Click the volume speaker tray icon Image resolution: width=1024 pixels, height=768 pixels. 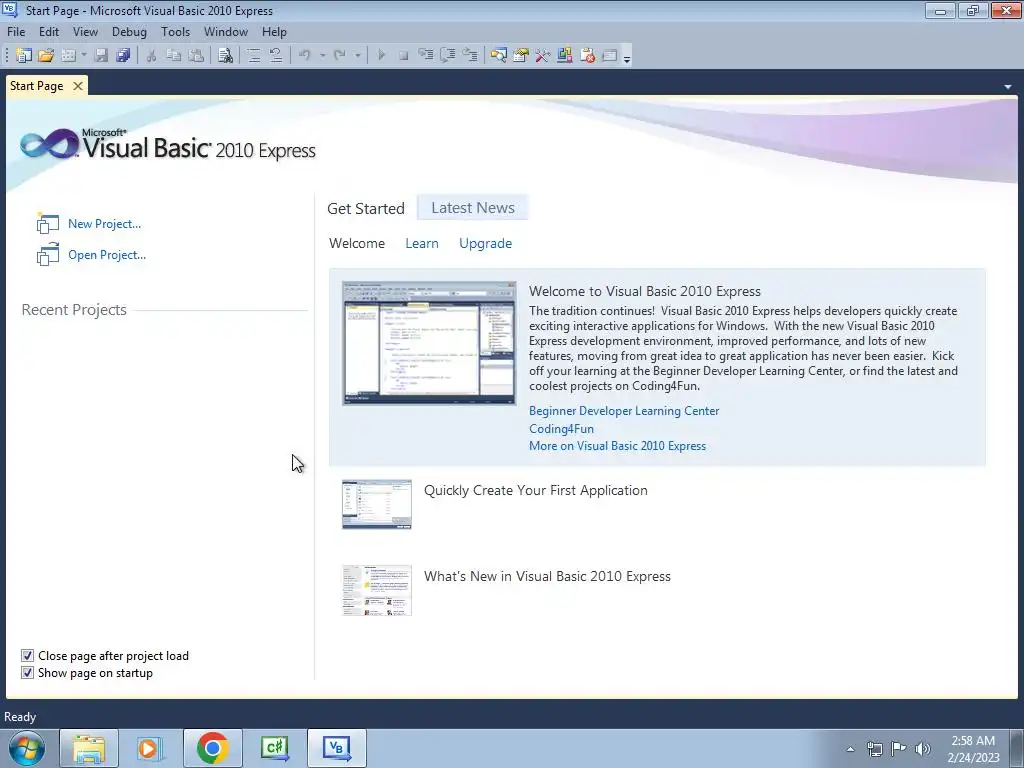tap(923, 749)
